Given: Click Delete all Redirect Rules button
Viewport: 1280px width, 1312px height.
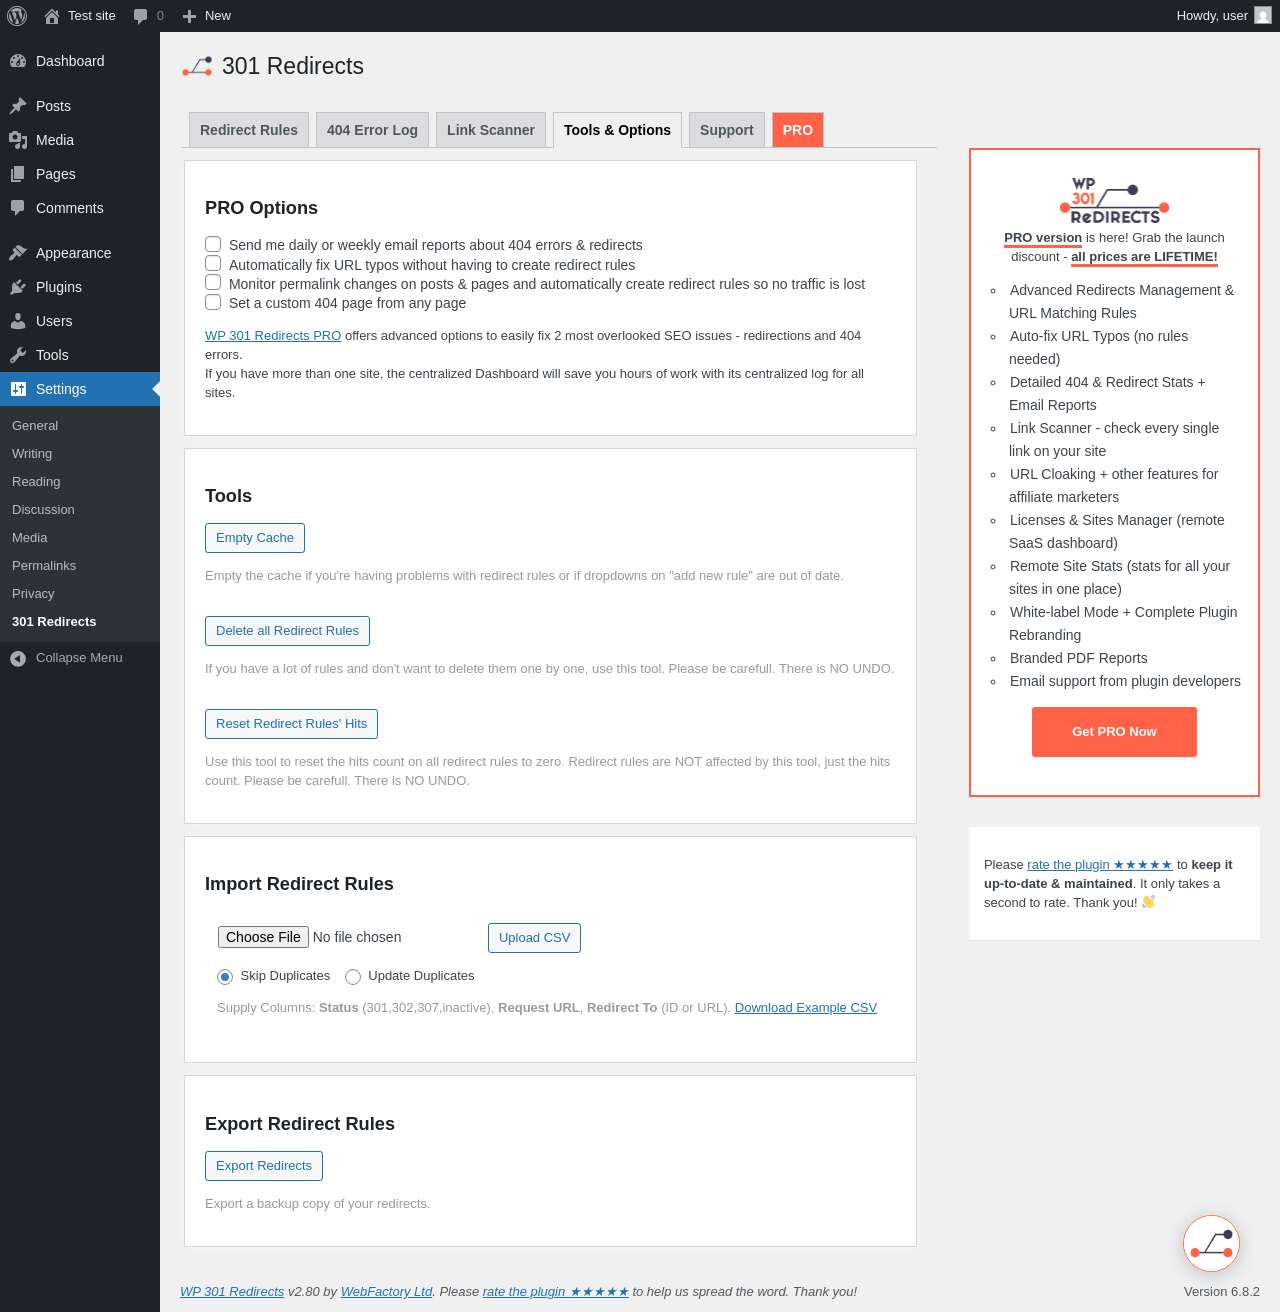Looking at the screenshot, I should tap(287, 631).
